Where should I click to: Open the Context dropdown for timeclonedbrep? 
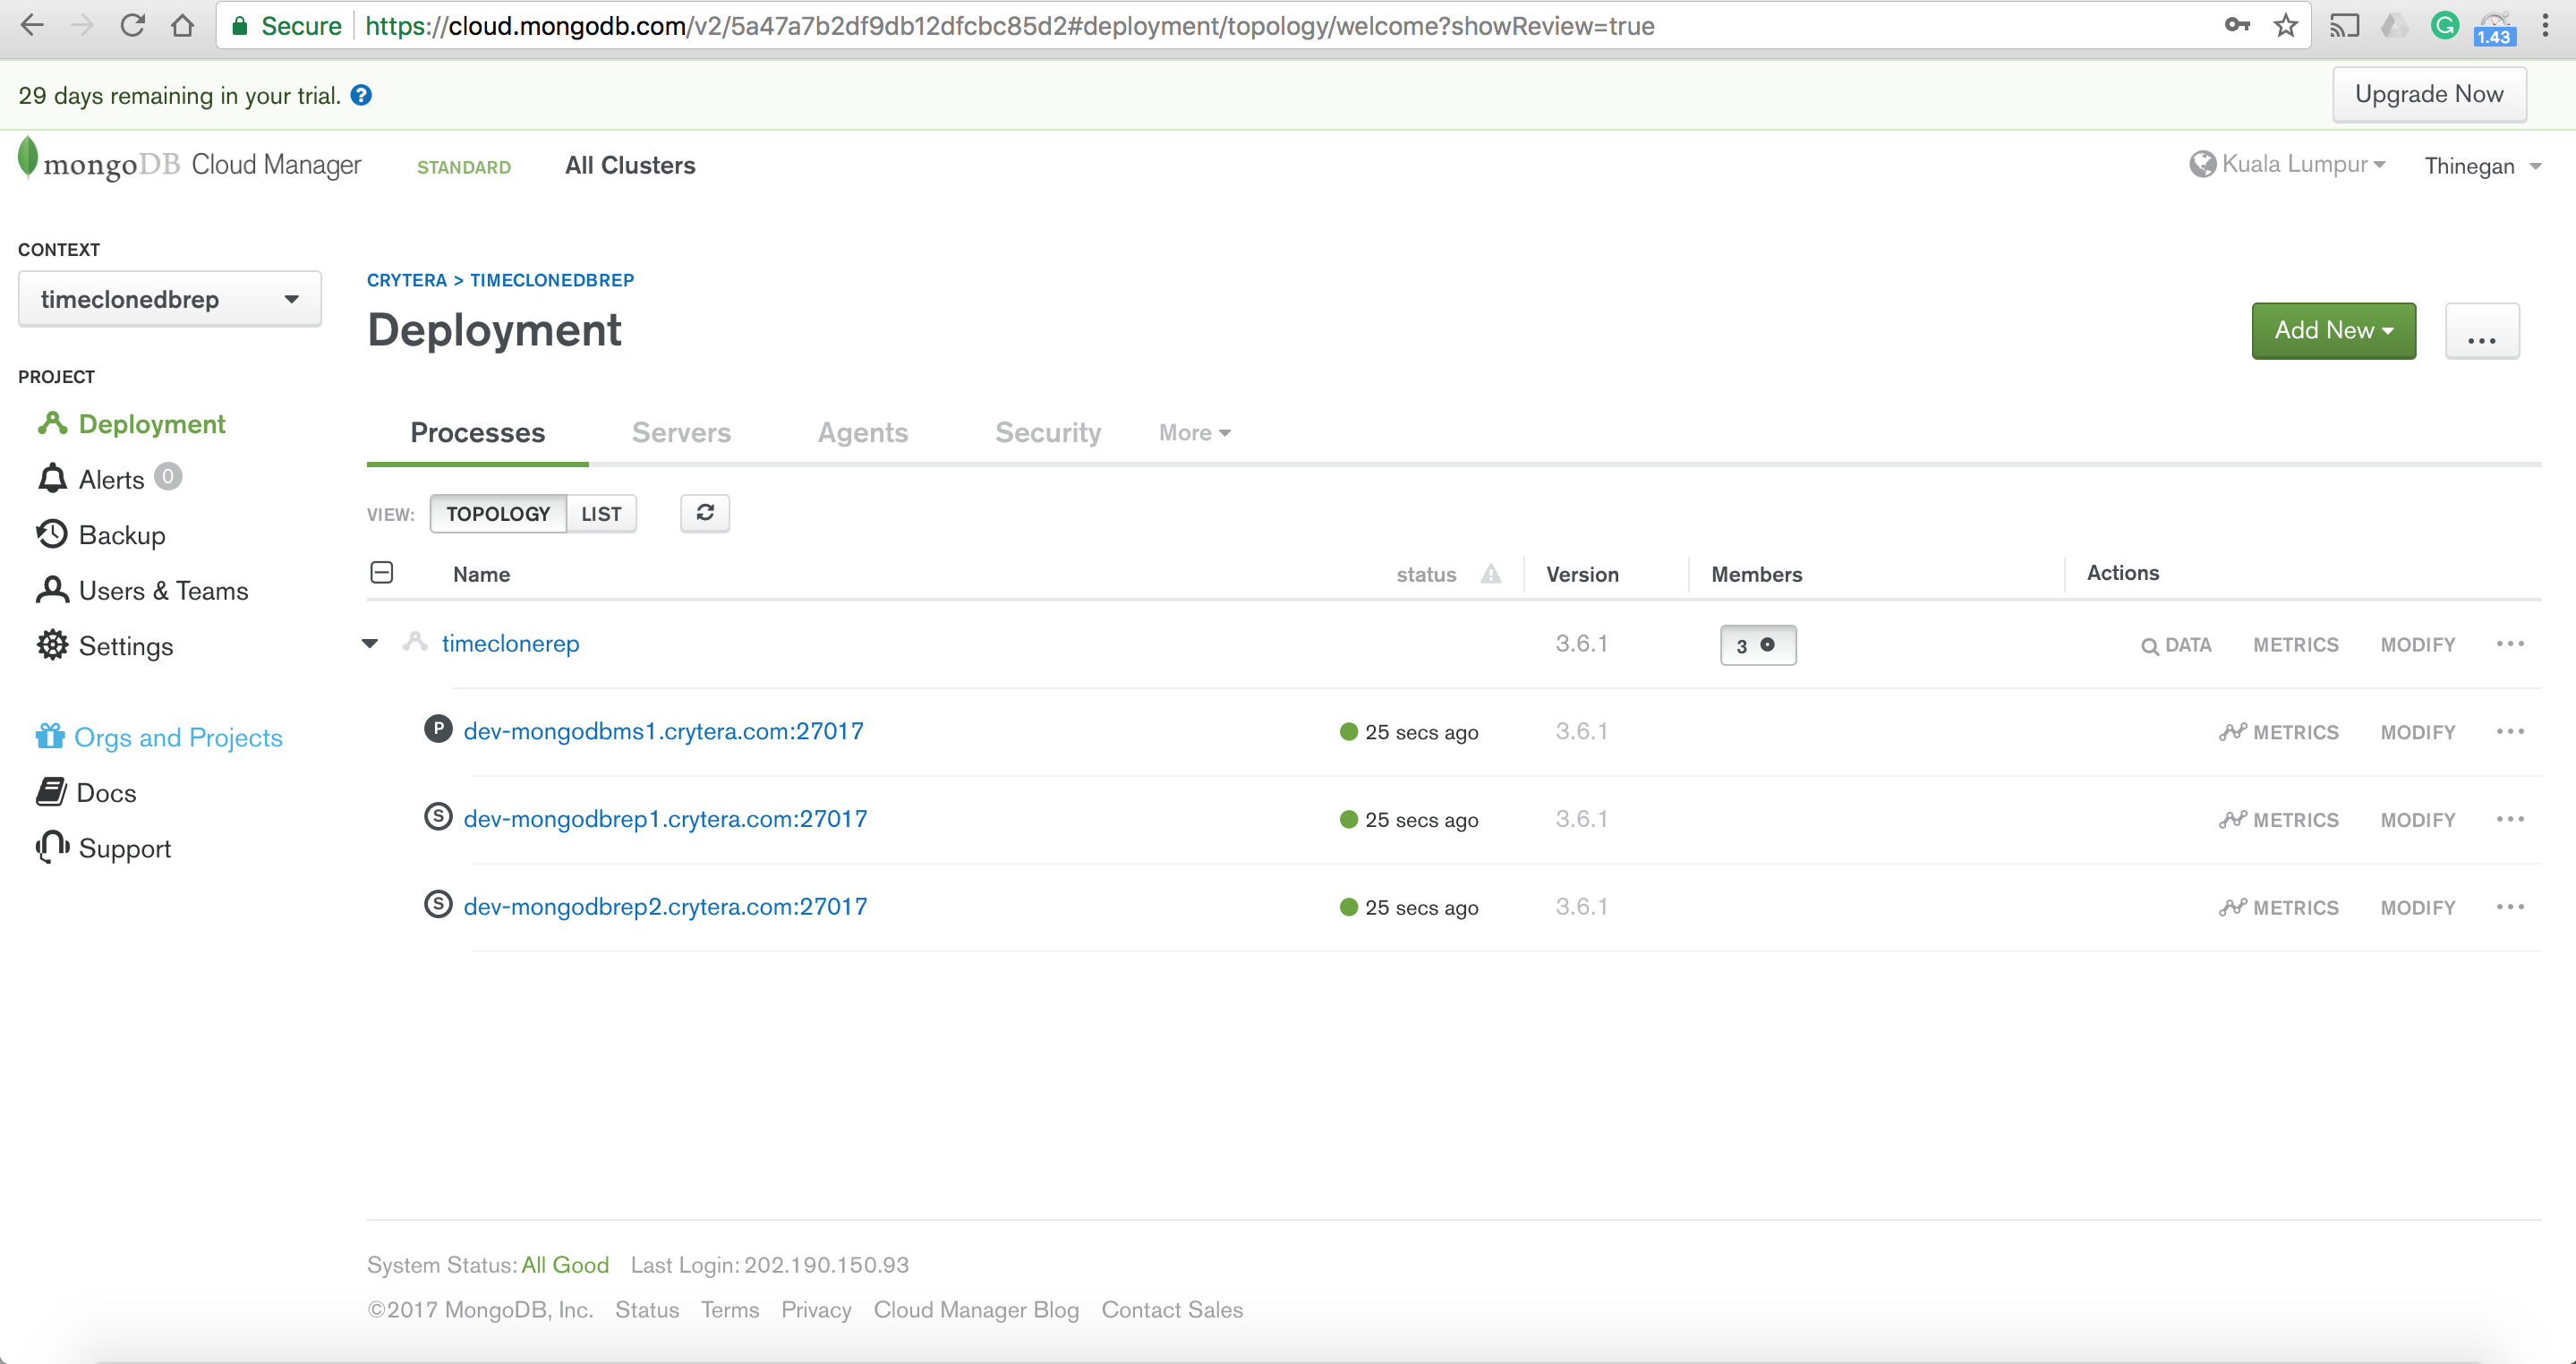pos(167,298)
